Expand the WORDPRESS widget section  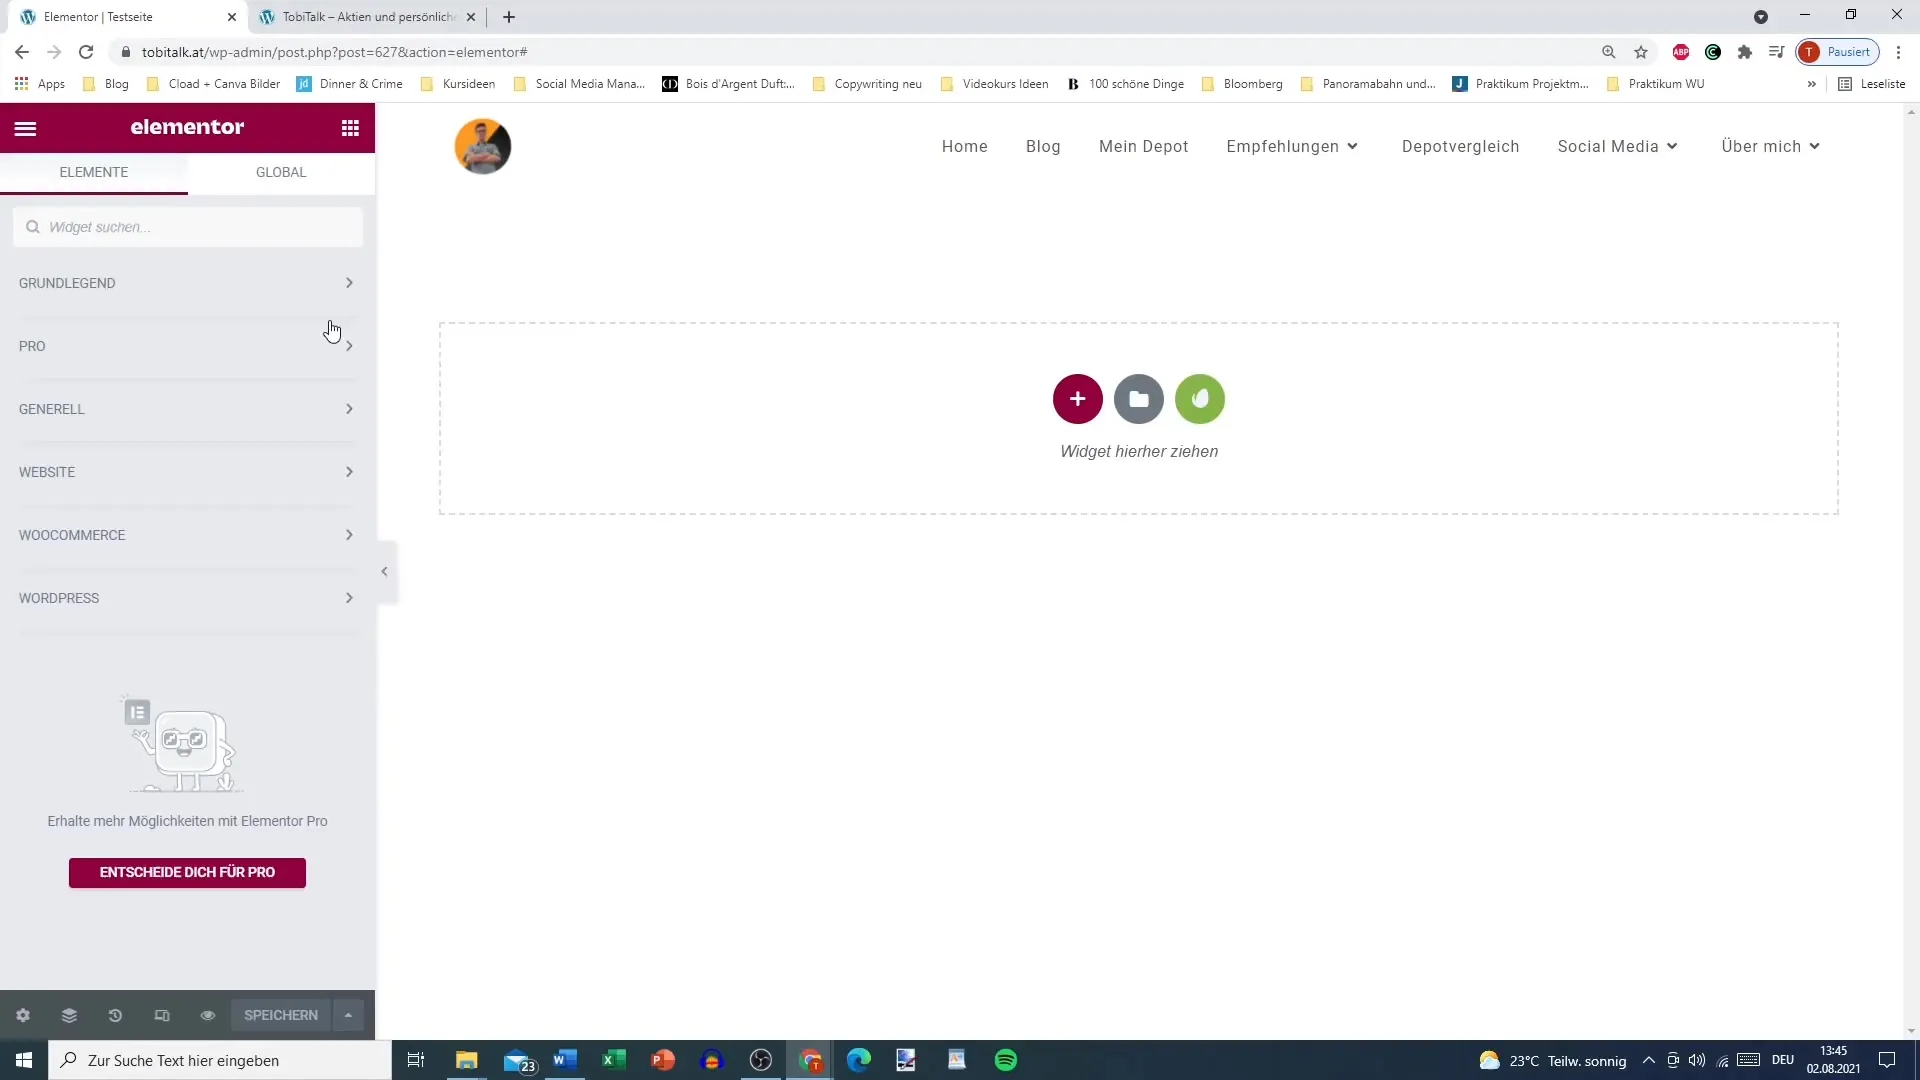[187, 597]
